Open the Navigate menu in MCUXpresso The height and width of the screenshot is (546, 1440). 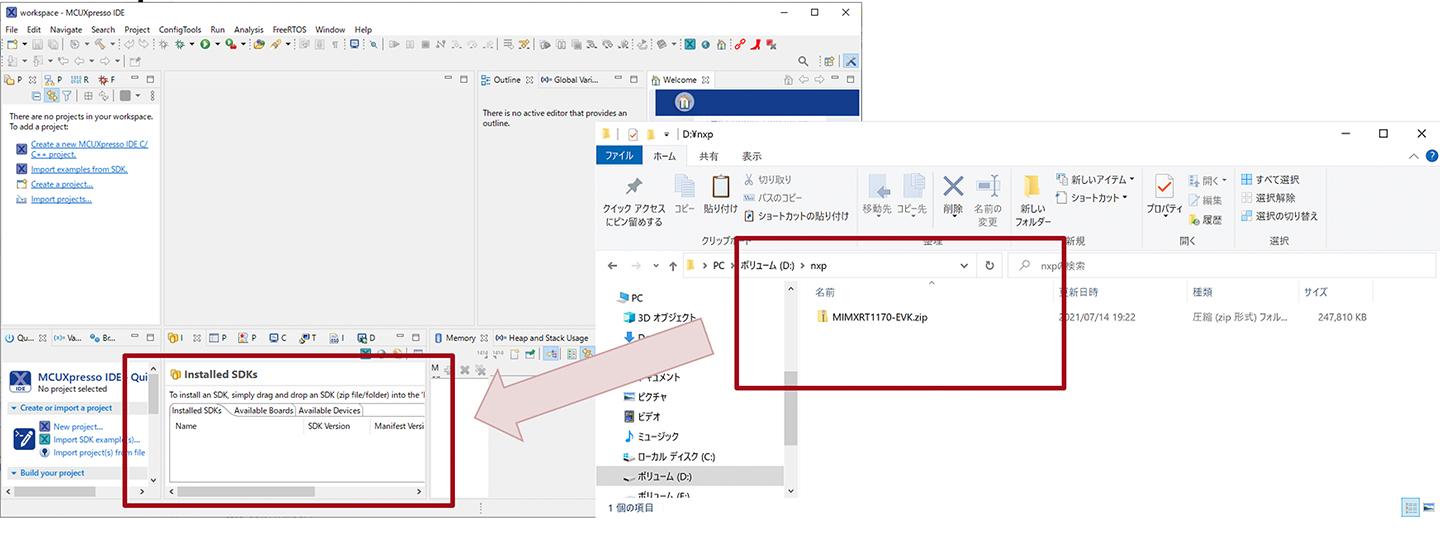[x=66, y=30]
